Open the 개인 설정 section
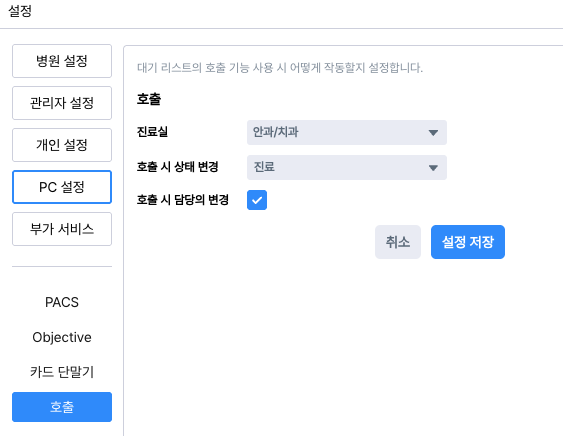 coord(62,145)
